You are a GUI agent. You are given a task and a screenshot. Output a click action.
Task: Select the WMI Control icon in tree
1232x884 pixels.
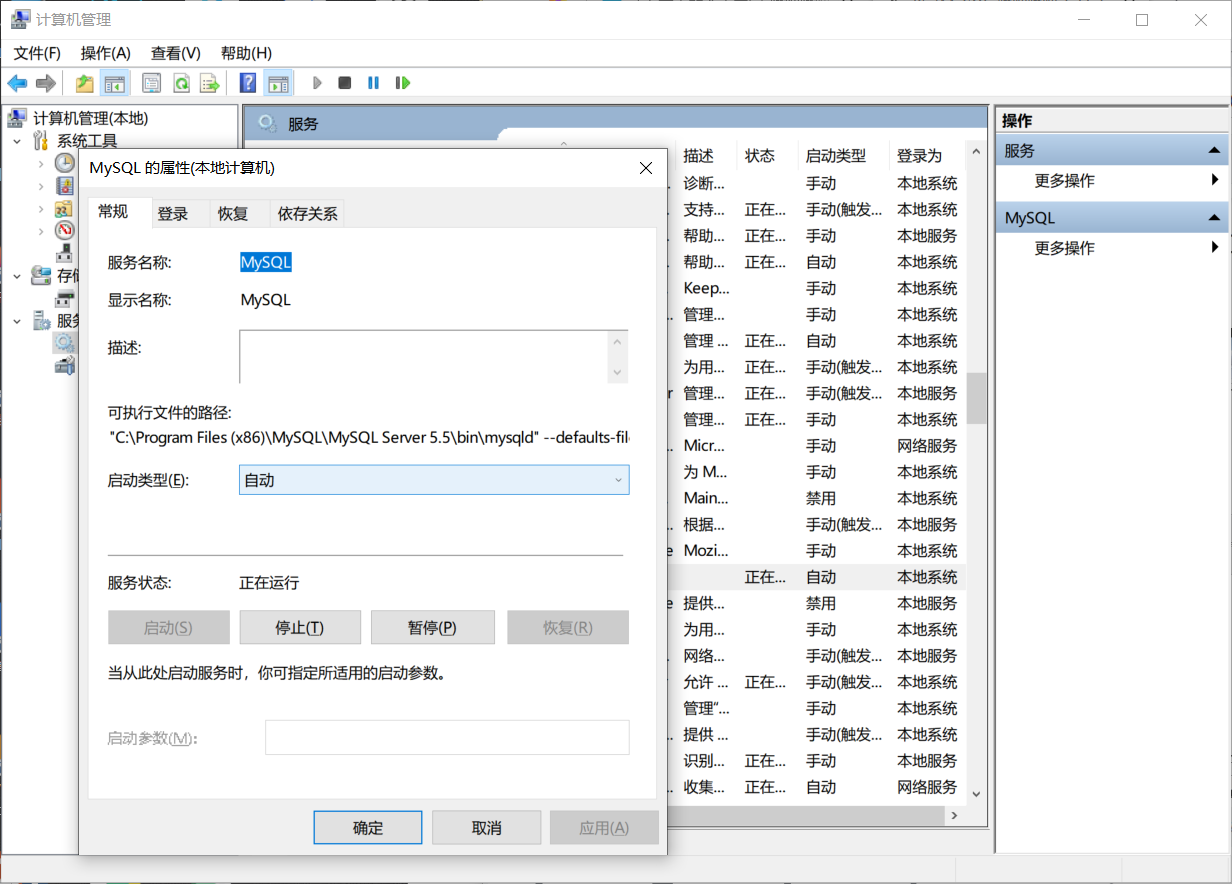coord(65,366)
